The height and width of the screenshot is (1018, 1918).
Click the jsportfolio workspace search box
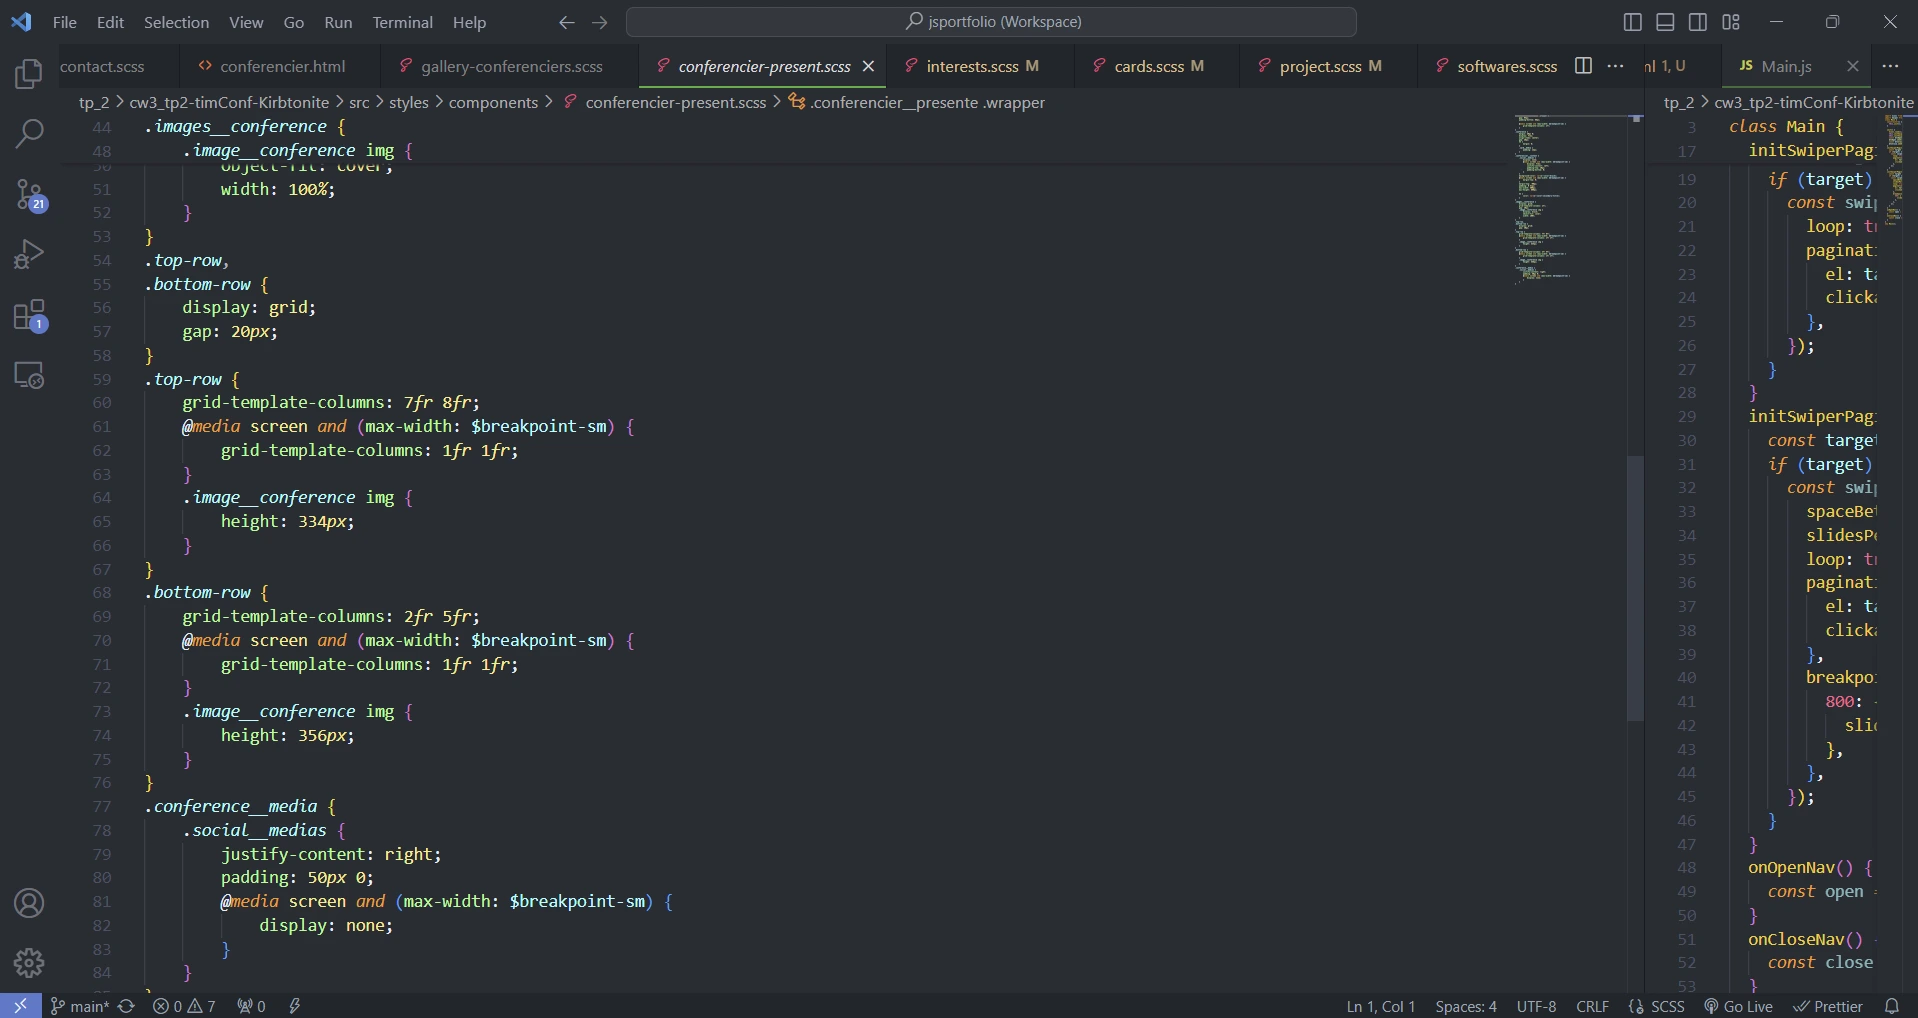[x=991, y=22]
